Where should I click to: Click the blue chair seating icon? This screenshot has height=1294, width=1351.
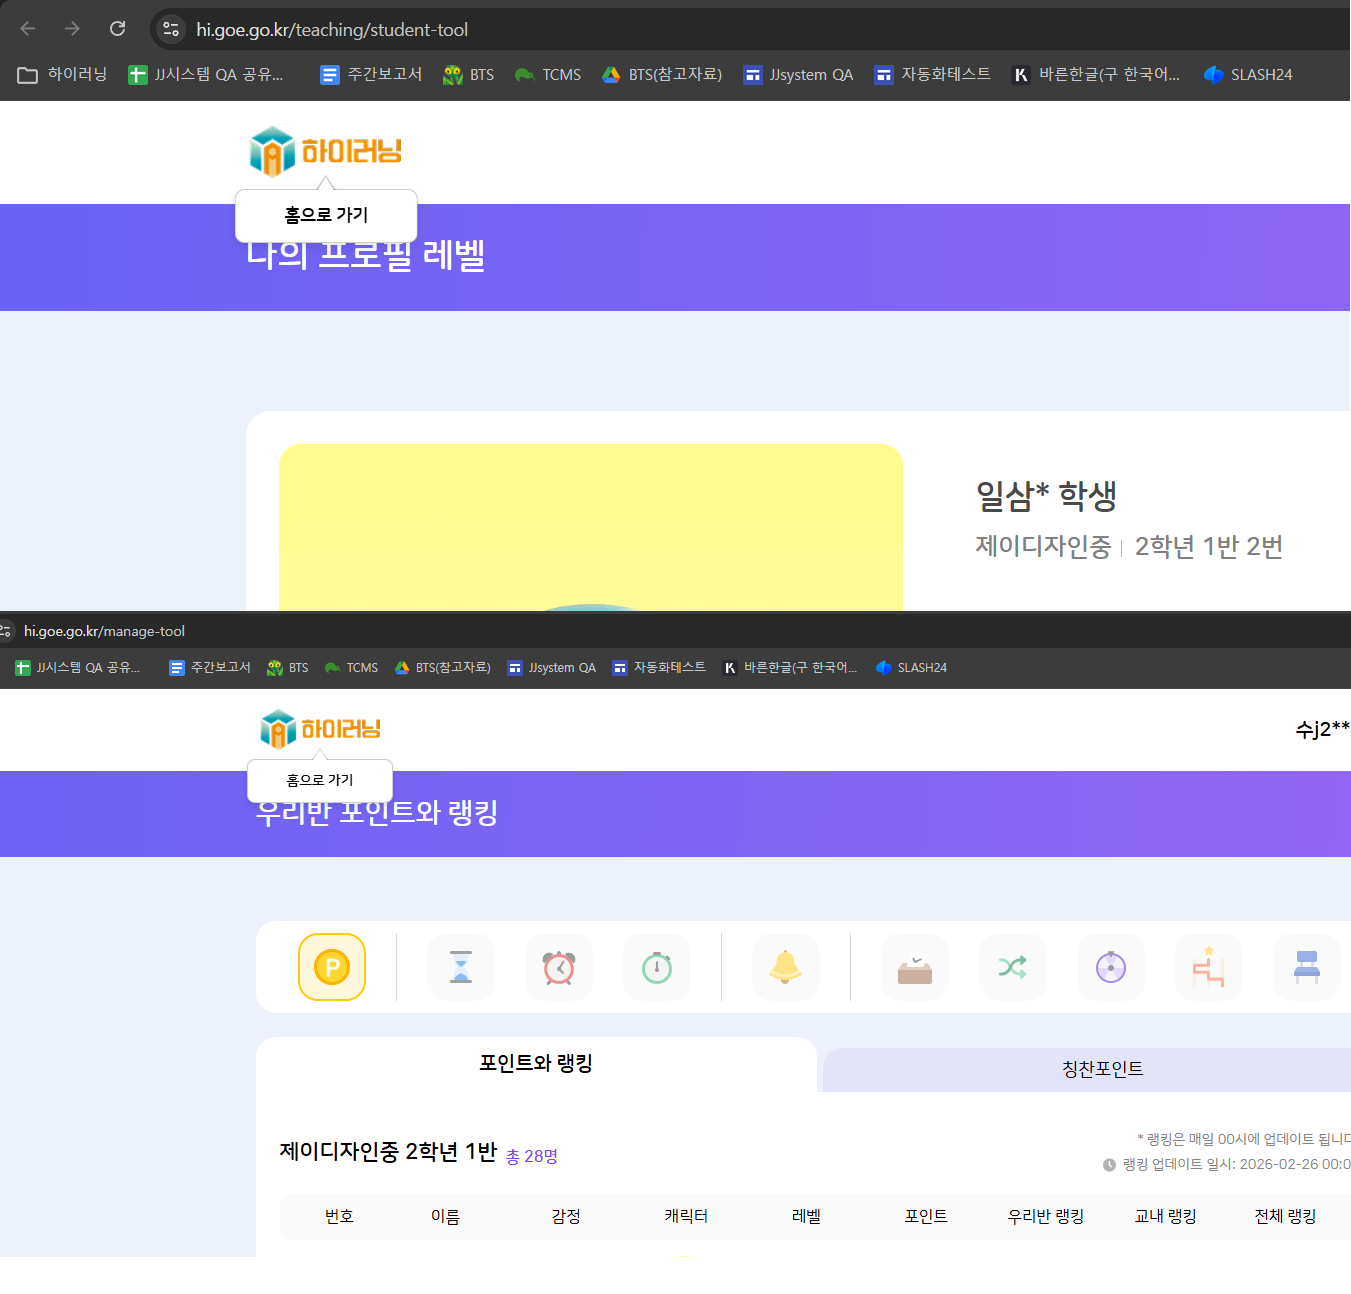pyautogui.click(x=1306, y=967)
